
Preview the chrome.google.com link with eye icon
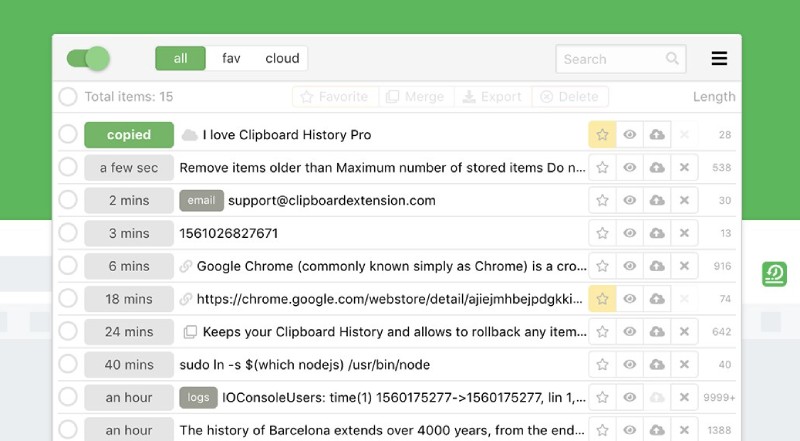[x=630, y=299]
